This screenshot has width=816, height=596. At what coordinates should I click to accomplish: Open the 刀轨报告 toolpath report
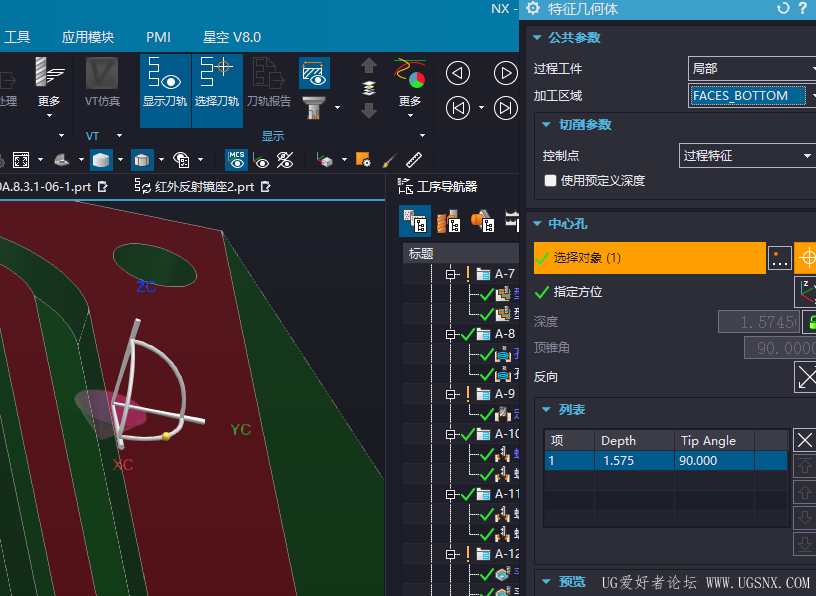(269, 83)
